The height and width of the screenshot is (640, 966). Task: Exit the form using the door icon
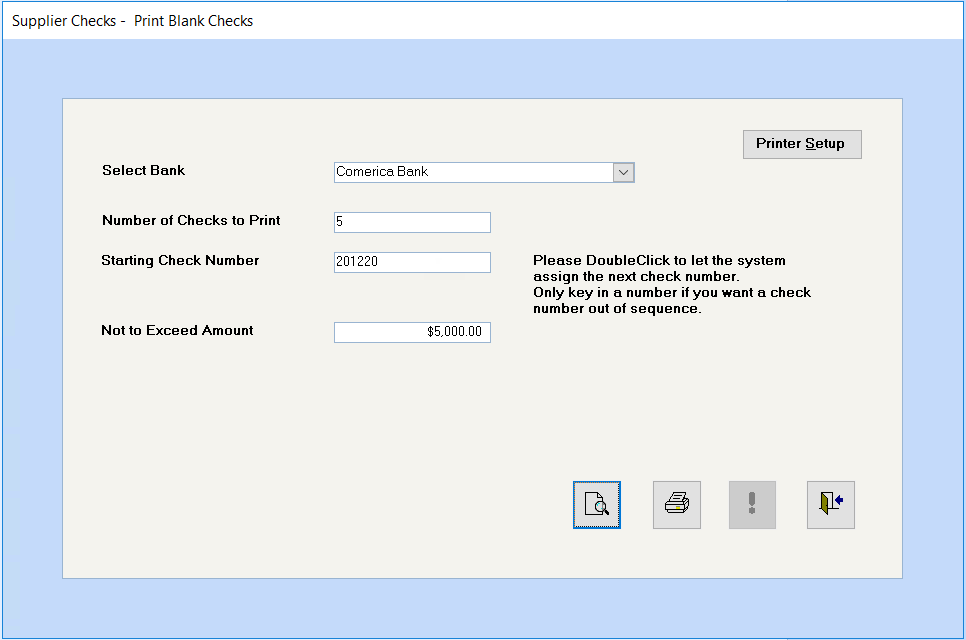tap(830, 505)
